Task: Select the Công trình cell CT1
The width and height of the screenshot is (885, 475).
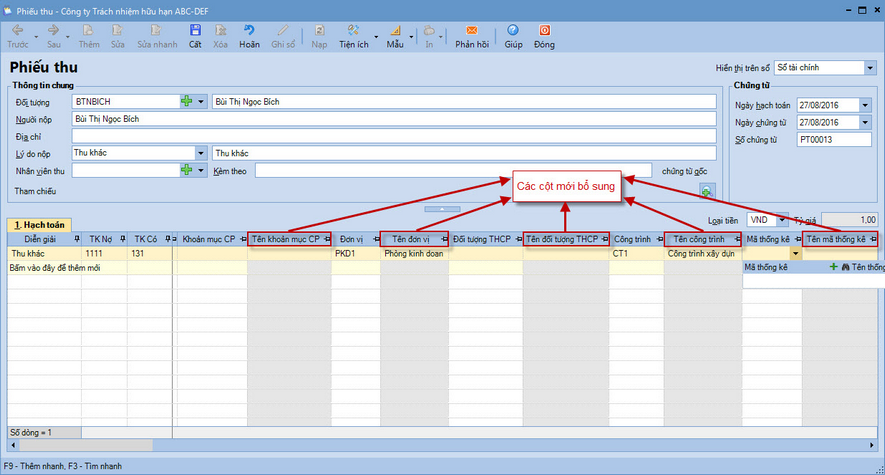Action: coord(637,253)
